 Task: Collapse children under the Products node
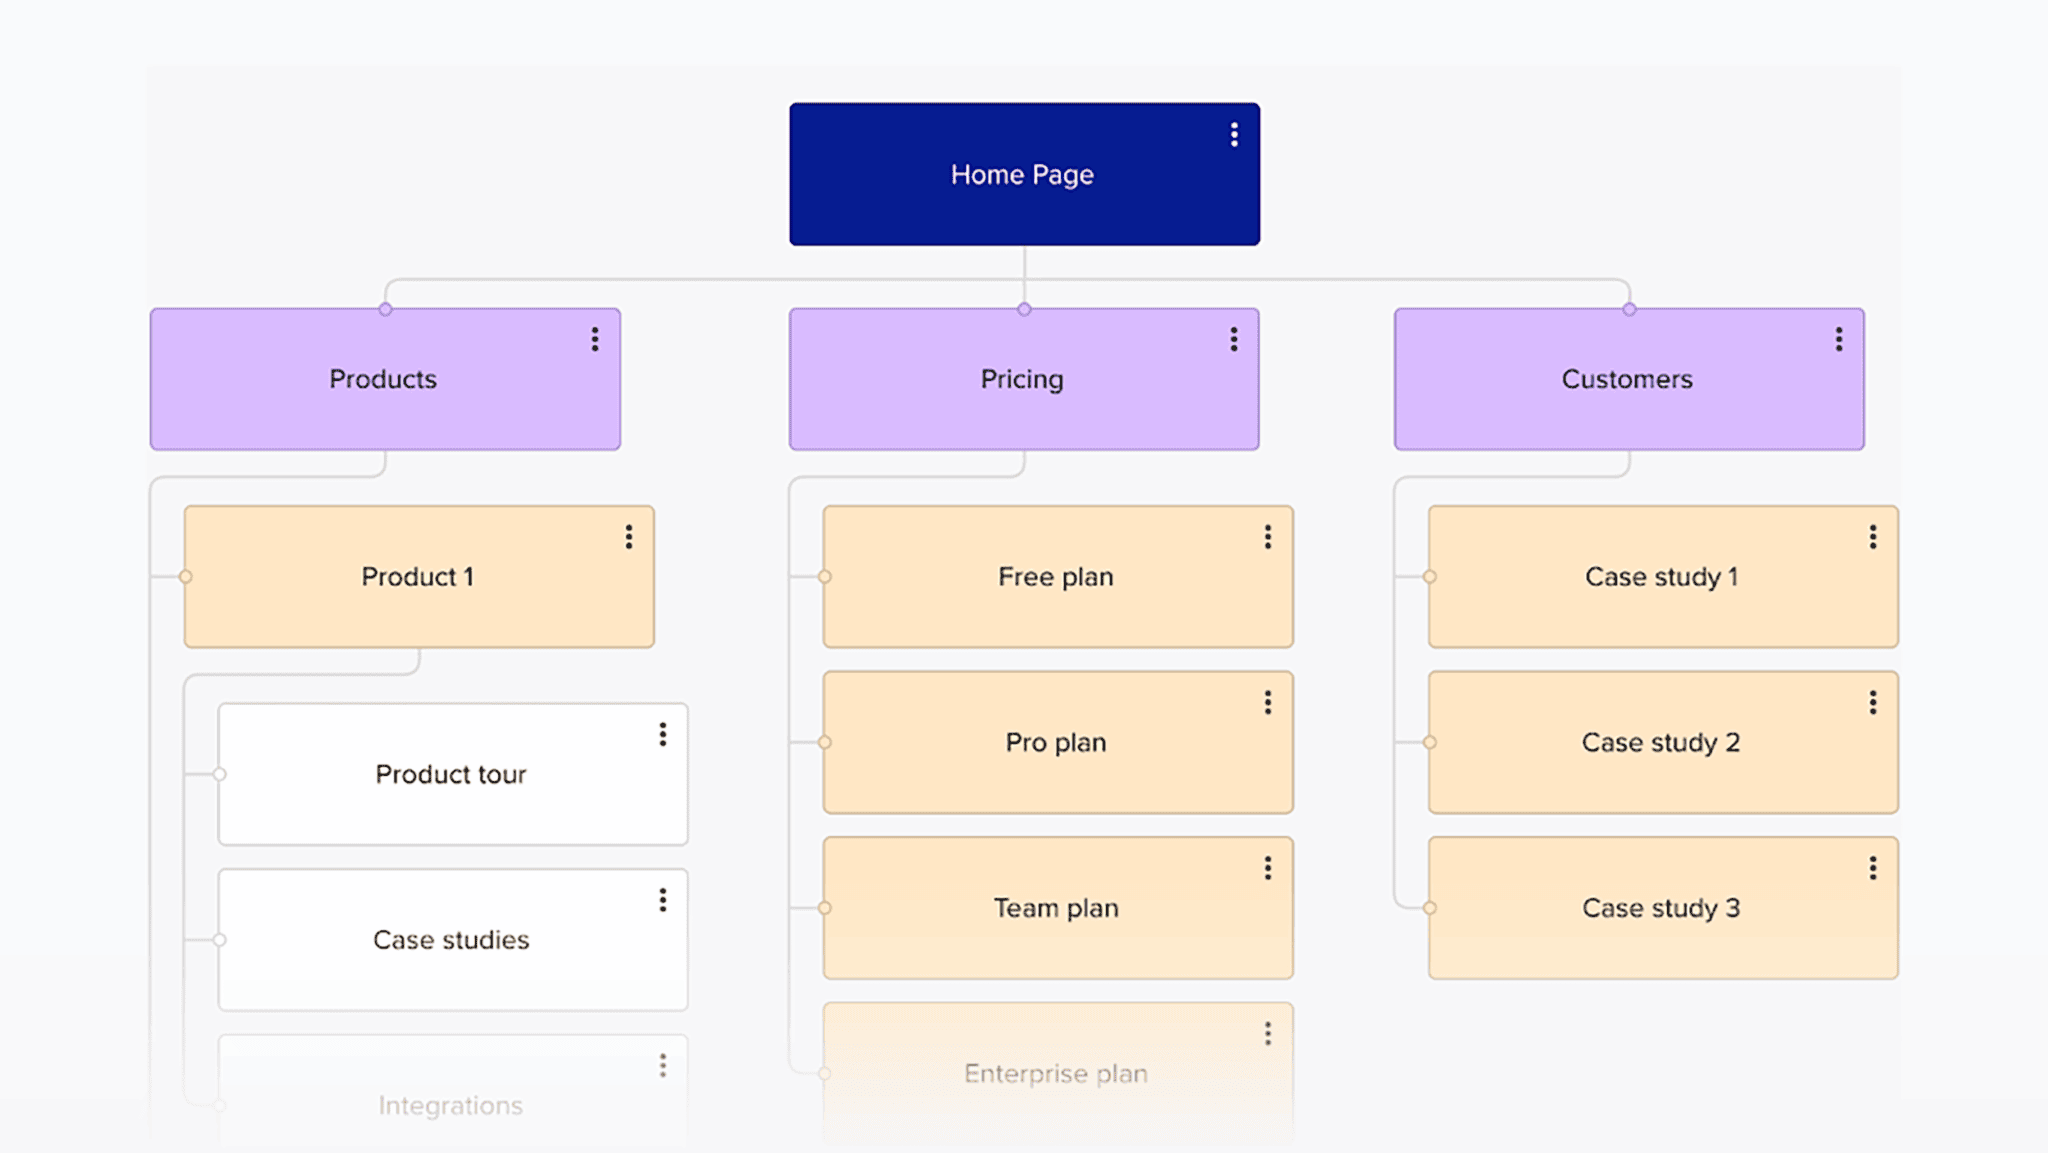[384, 309]
